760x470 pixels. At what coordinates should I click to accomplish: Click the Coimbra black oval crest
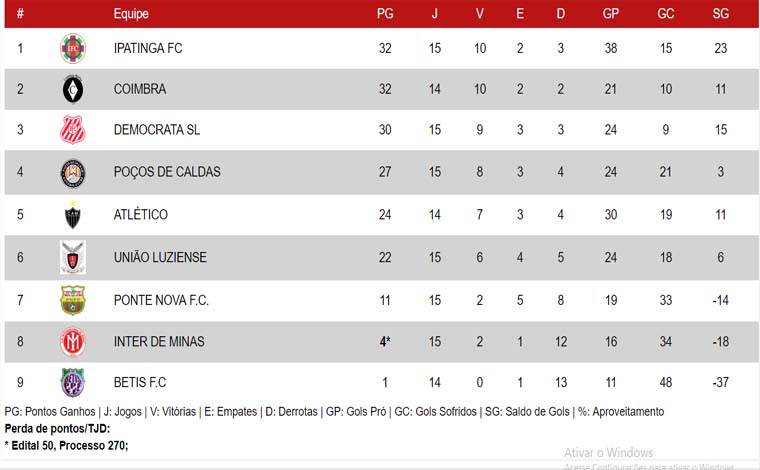73,89
